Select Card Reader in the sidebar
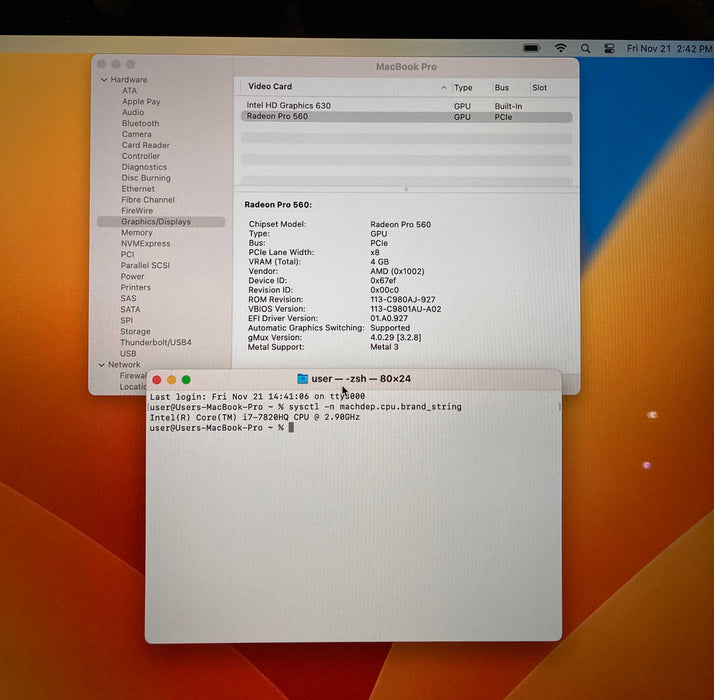This screenshot has width=714, height=700. pyautogui.click(x=146, y=145)
